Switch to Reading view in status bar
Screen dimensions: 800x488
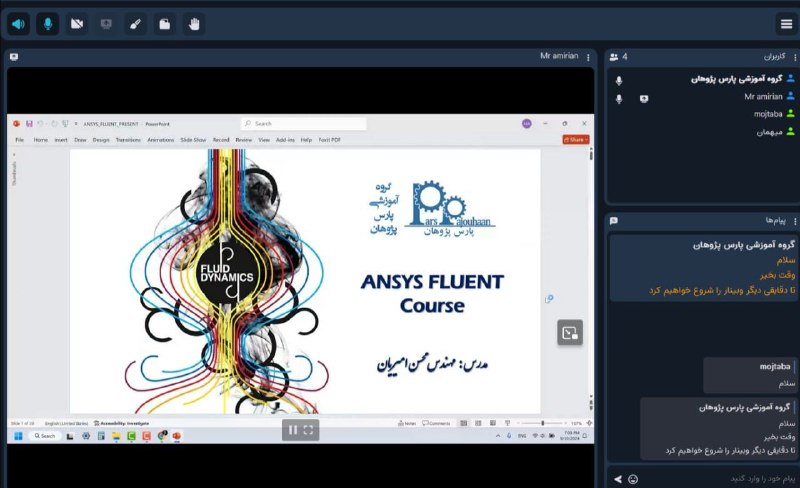tap(493, 423)
